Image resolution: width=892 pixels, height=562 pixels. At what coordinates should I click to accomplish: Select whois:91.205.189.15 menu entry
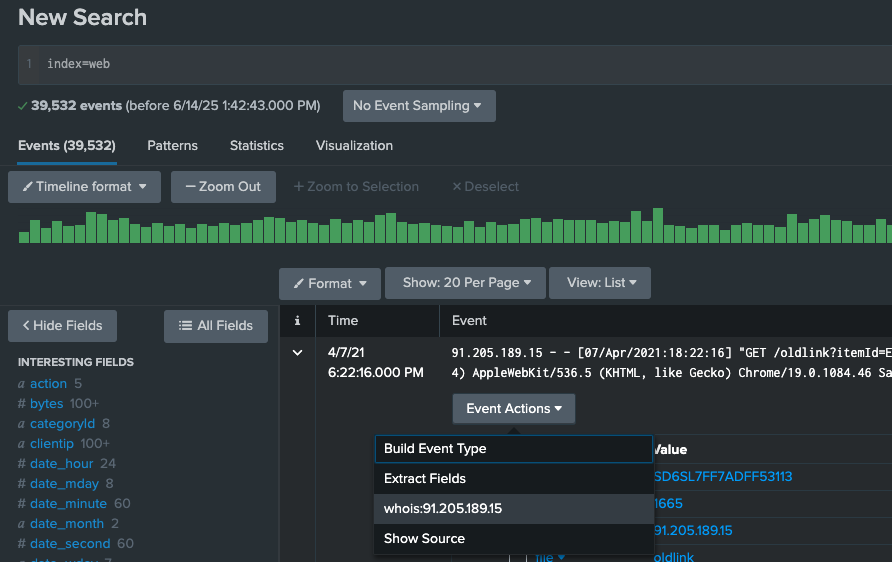[514, 509]
